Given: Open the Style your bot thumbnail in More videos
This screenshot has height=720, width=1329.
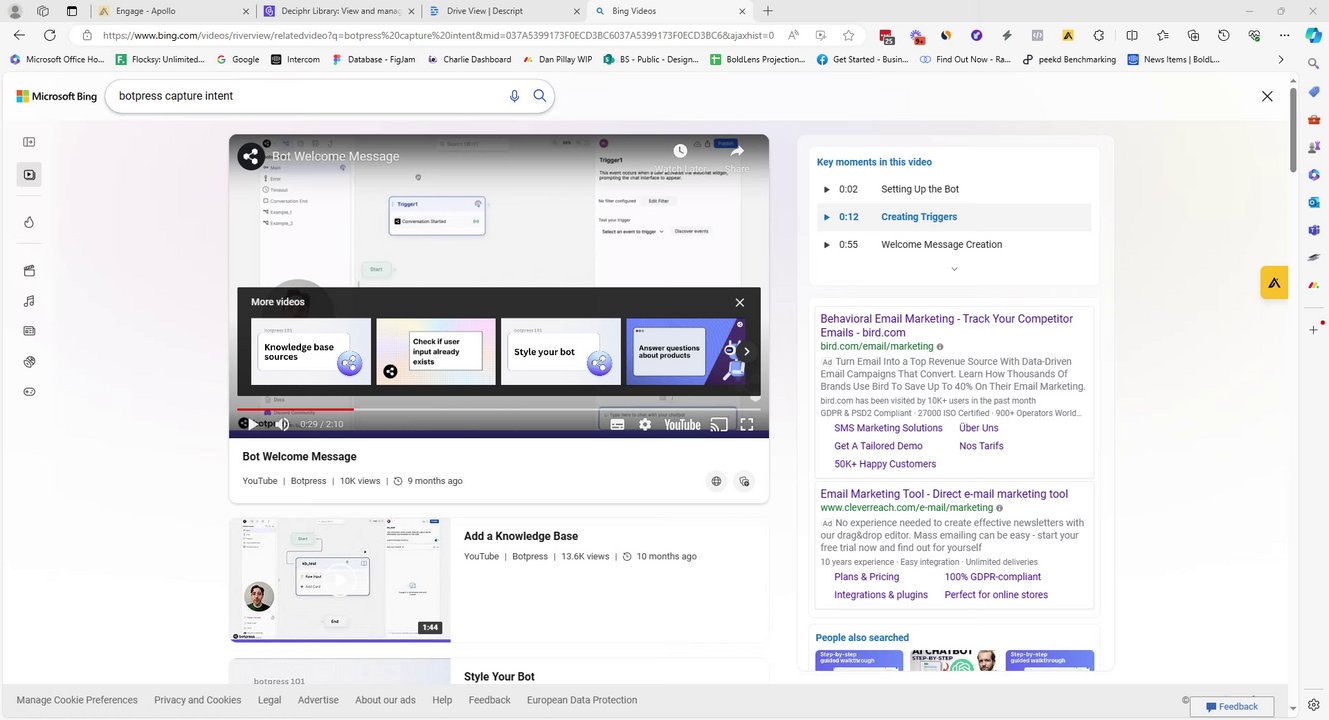Looking at the screenshot, I should pos(561,351).
